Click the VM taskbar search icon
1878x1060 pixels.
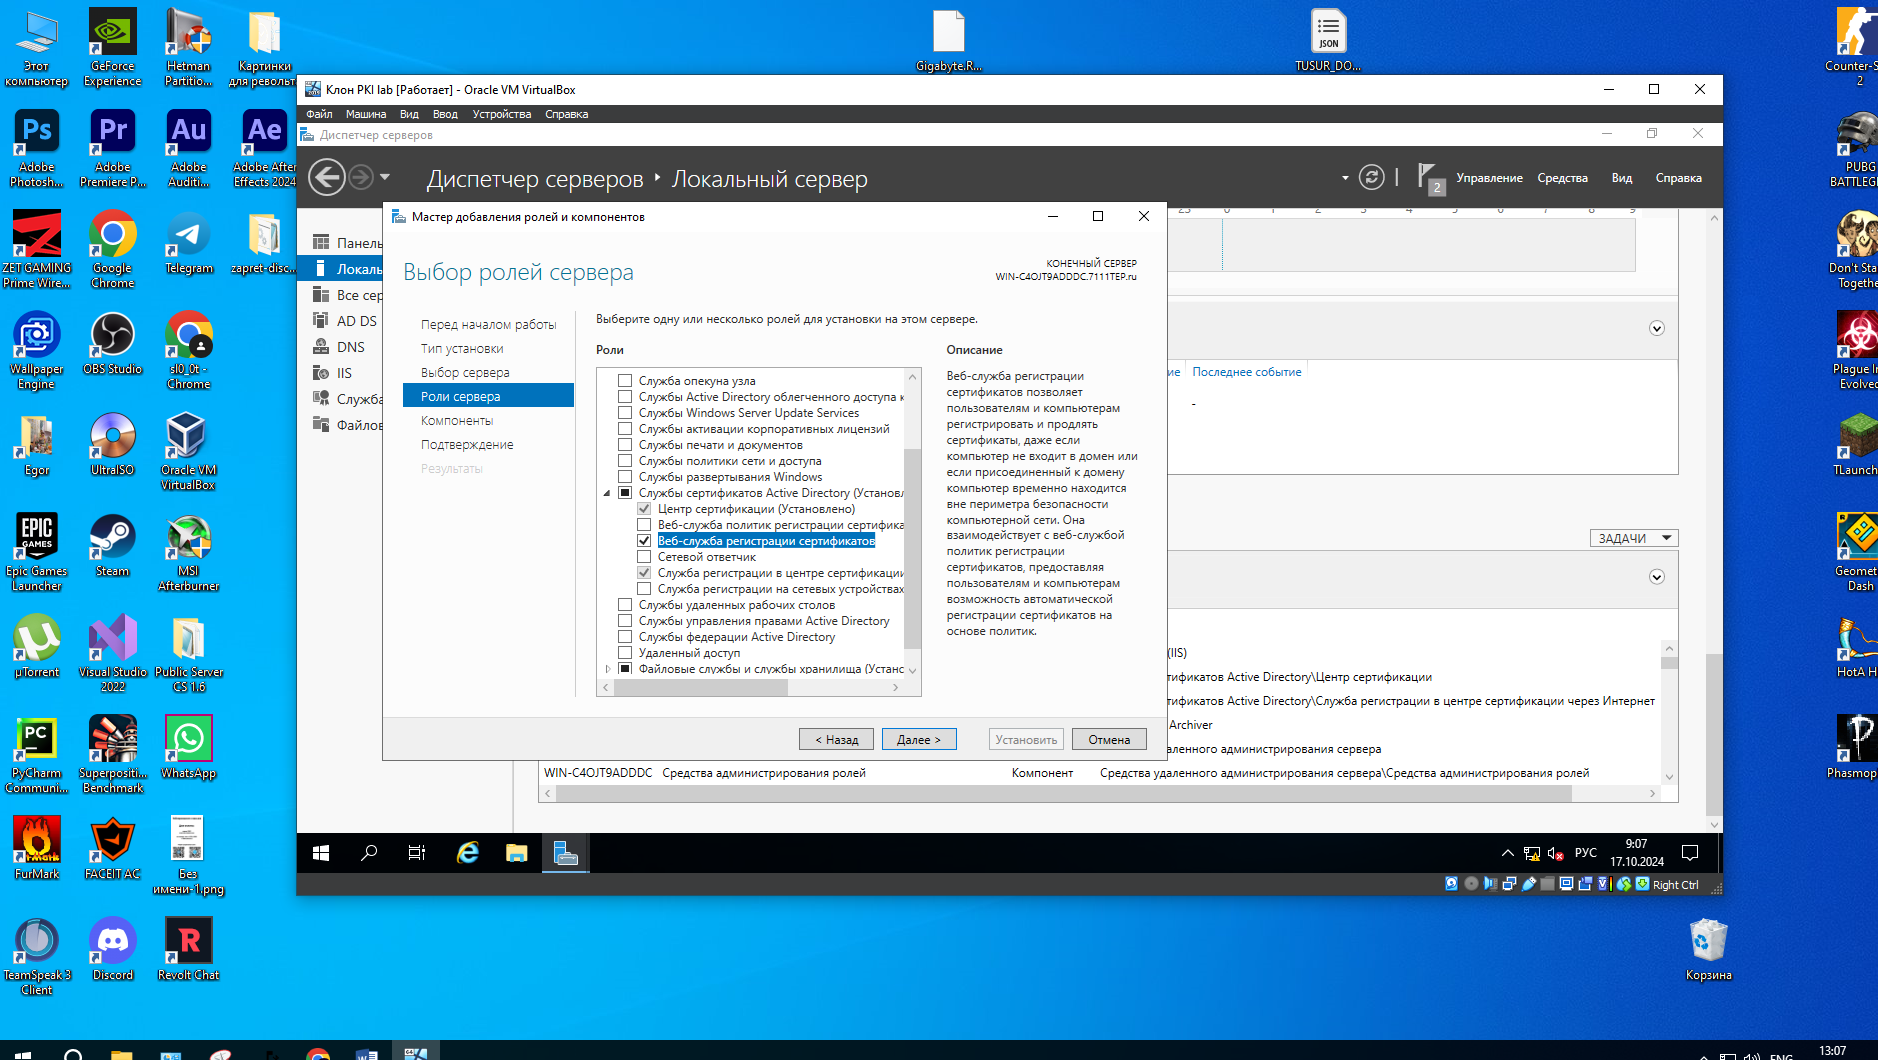pos(369,853)
